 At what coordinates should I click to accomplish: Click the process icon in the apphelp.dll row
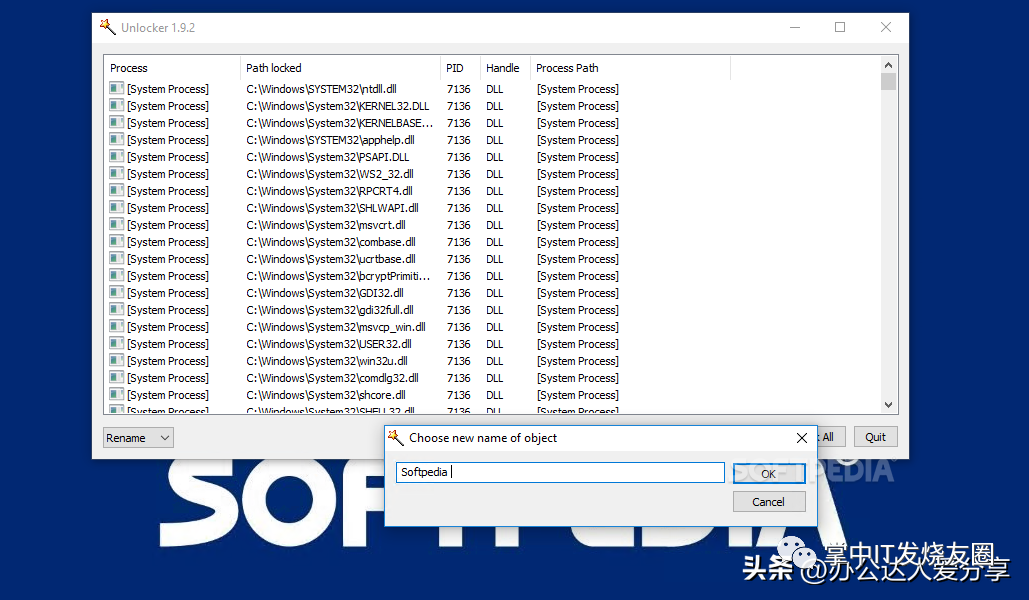tap(117, 139)
